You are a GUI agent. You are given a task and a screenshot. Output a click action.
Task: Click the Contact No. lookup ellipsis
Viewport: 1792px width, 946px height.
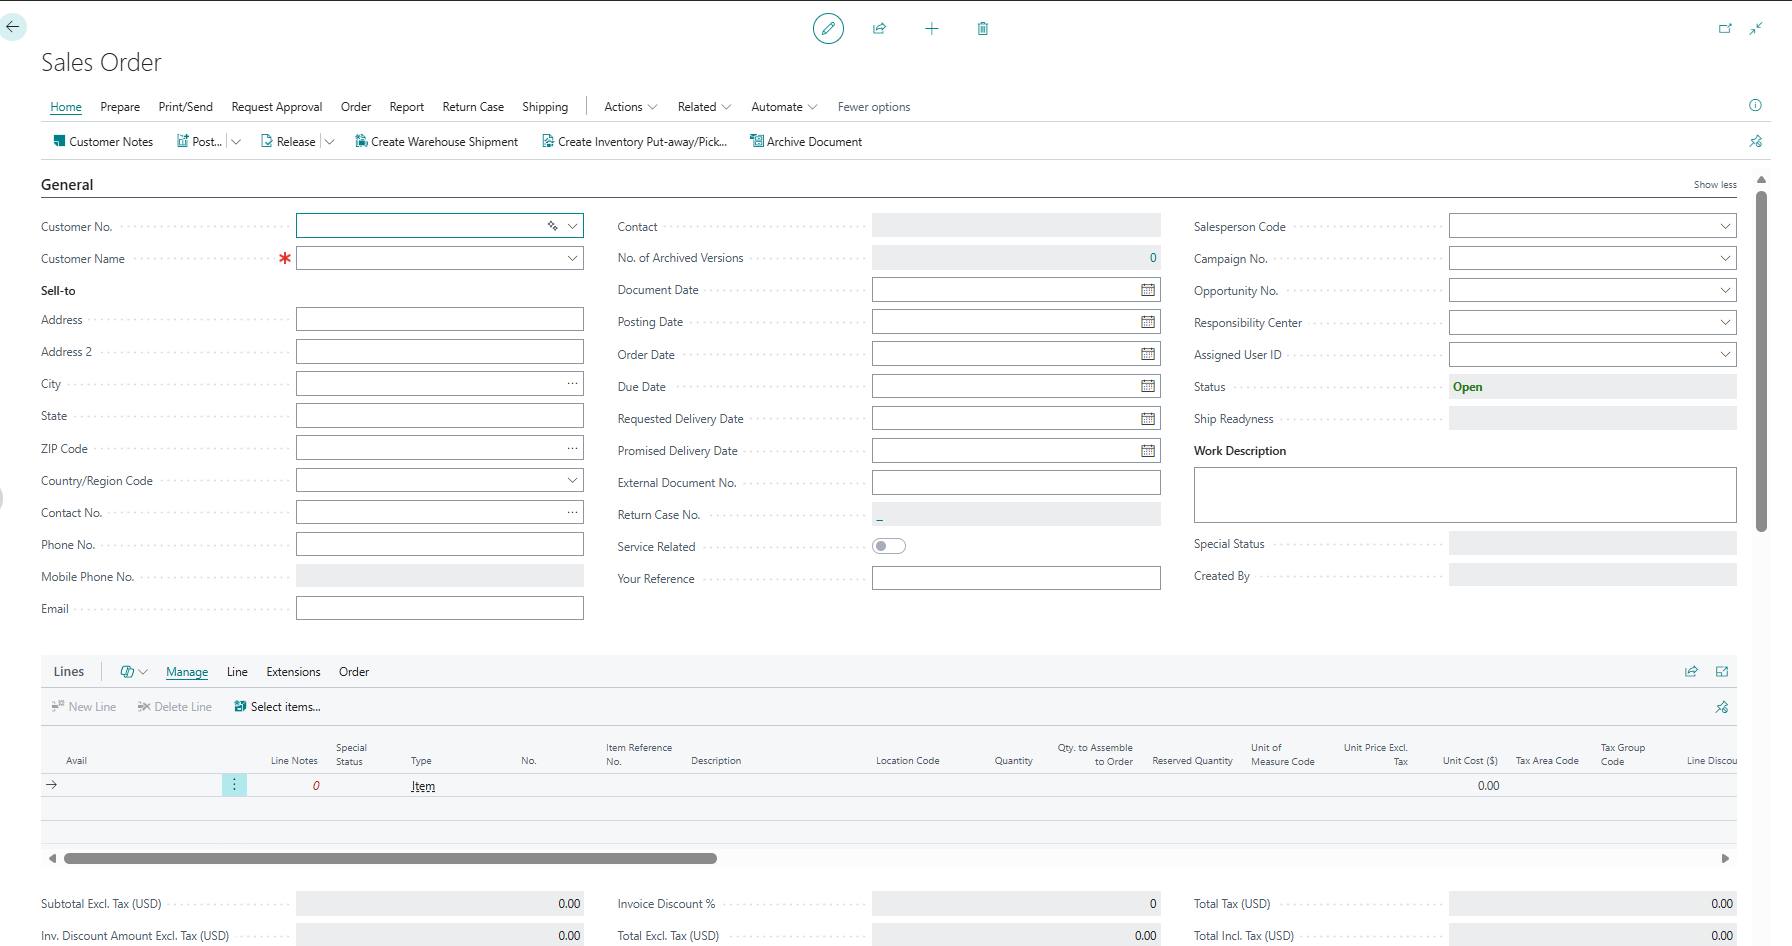tap(572, 512)
